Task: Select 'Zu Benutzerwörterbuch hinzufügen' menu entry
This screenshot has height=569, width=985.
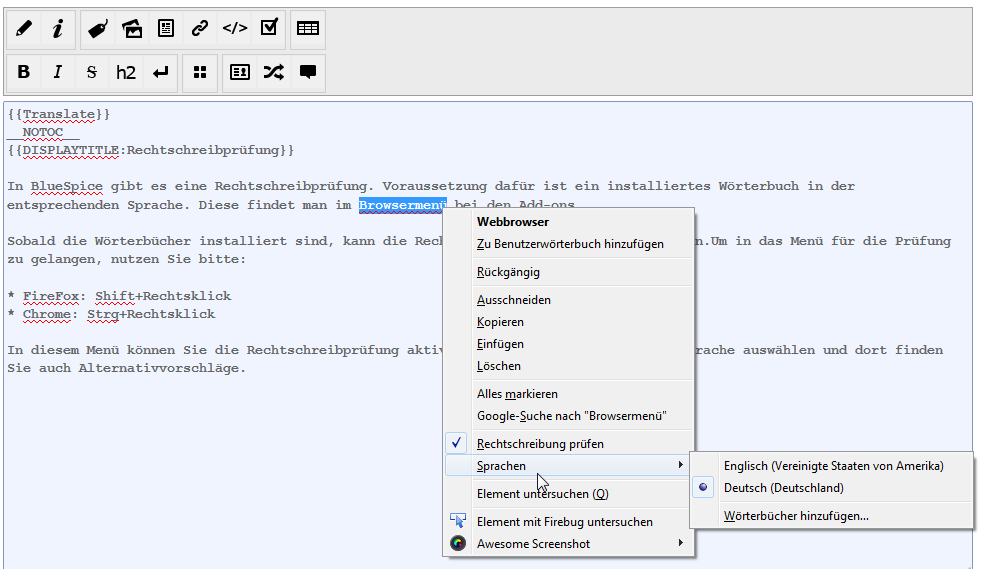Action: click(x=570, y=244)
